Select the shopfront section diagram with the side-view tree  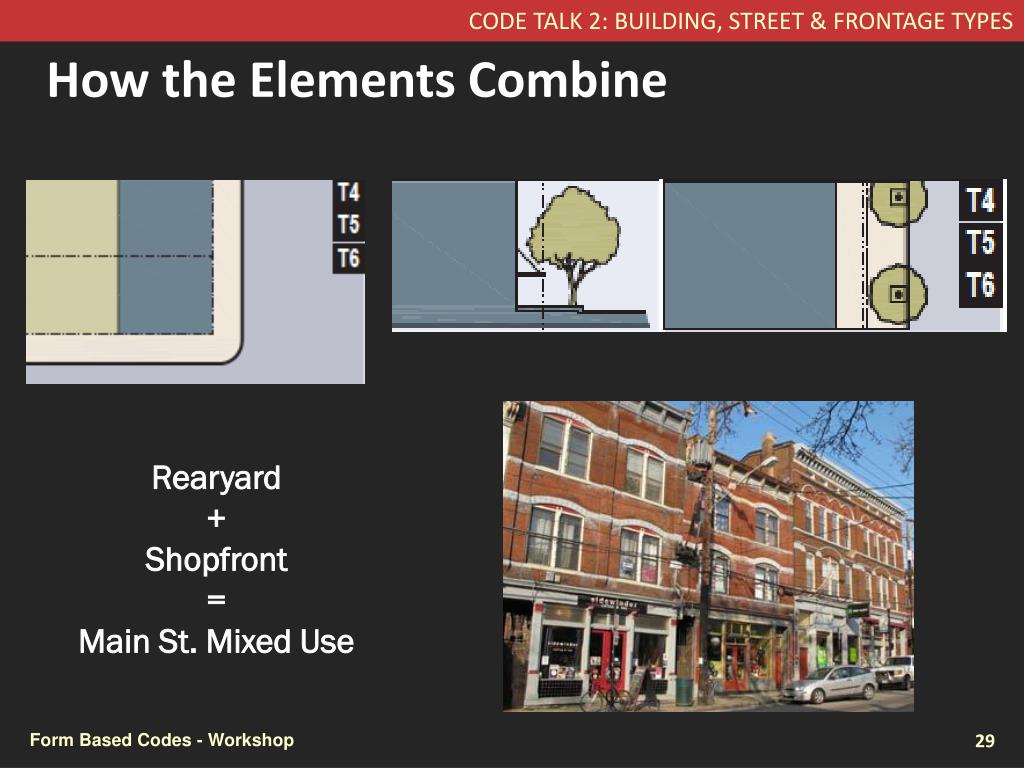click(x=526, y=256)
